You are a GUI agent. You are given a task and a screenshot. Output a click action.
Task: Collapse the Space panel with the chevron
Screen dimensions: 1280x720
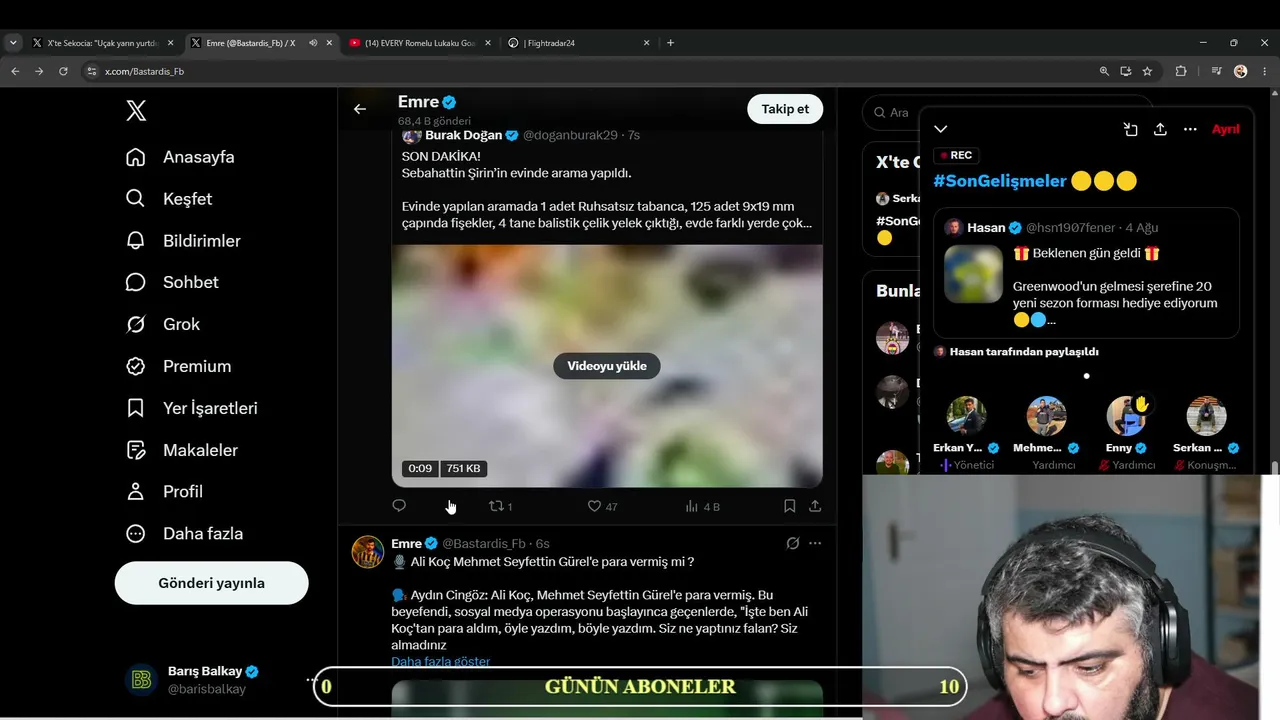pyautogui.click(x=940, y=129)
